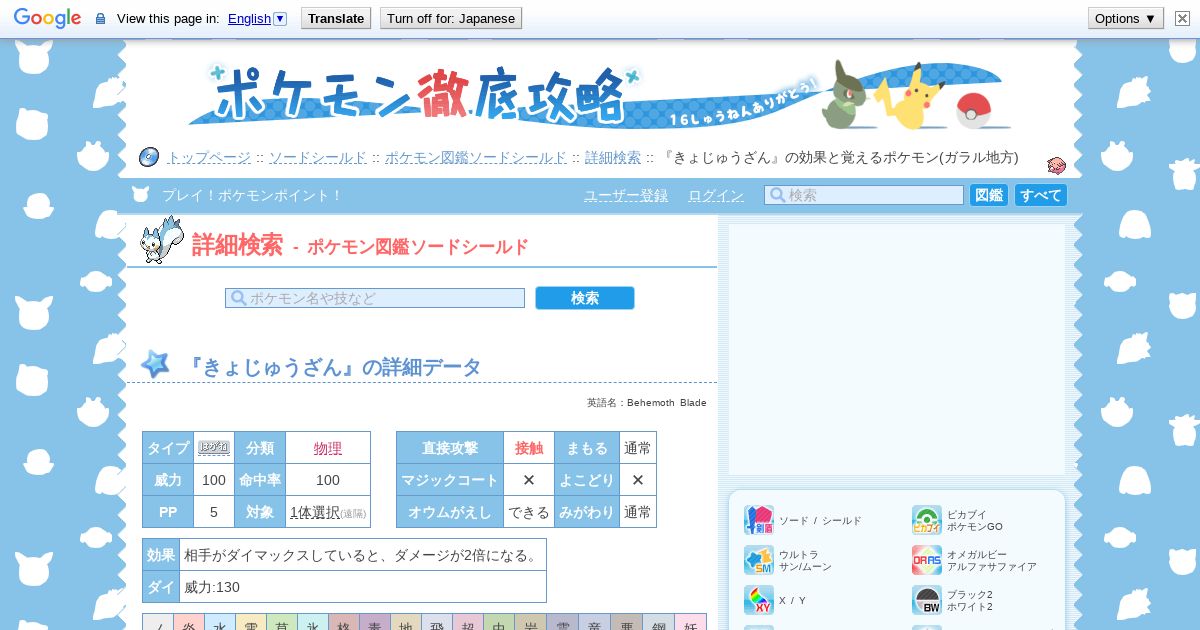
Task: Click the オウムがえし できる cell
Action: [529, 512]
